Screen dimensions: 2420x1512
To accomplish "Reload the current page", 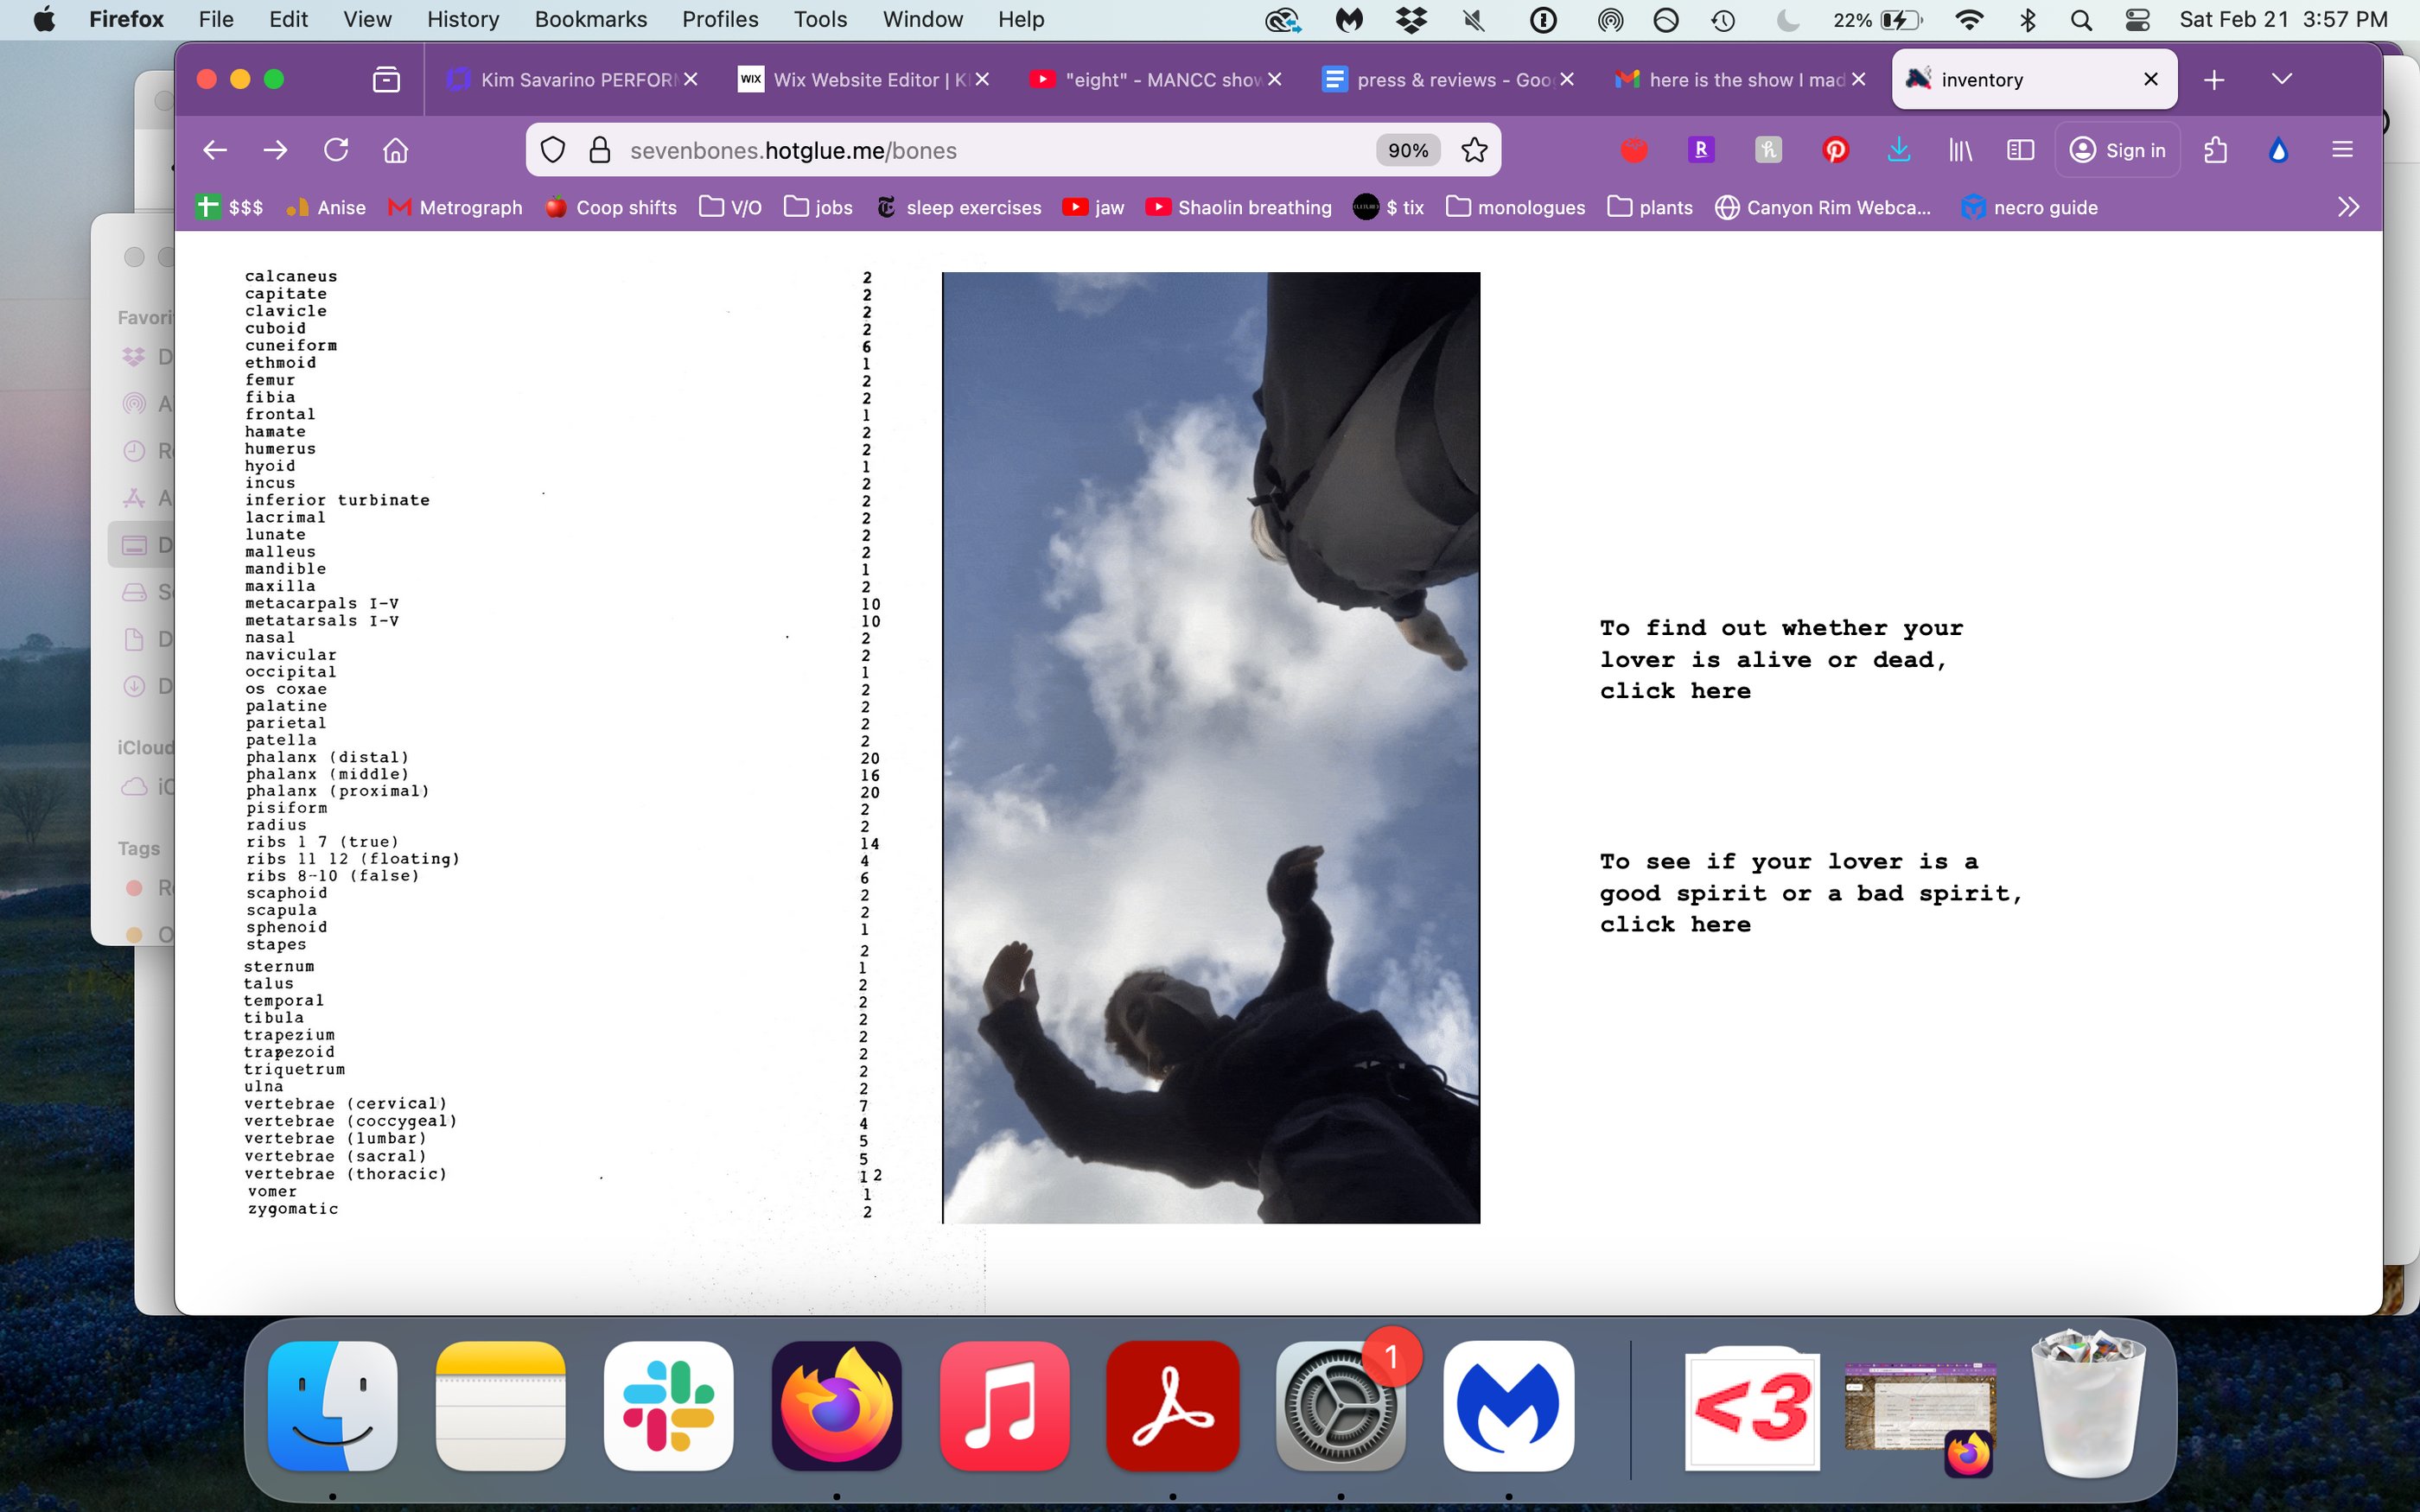I will point(336,150).
